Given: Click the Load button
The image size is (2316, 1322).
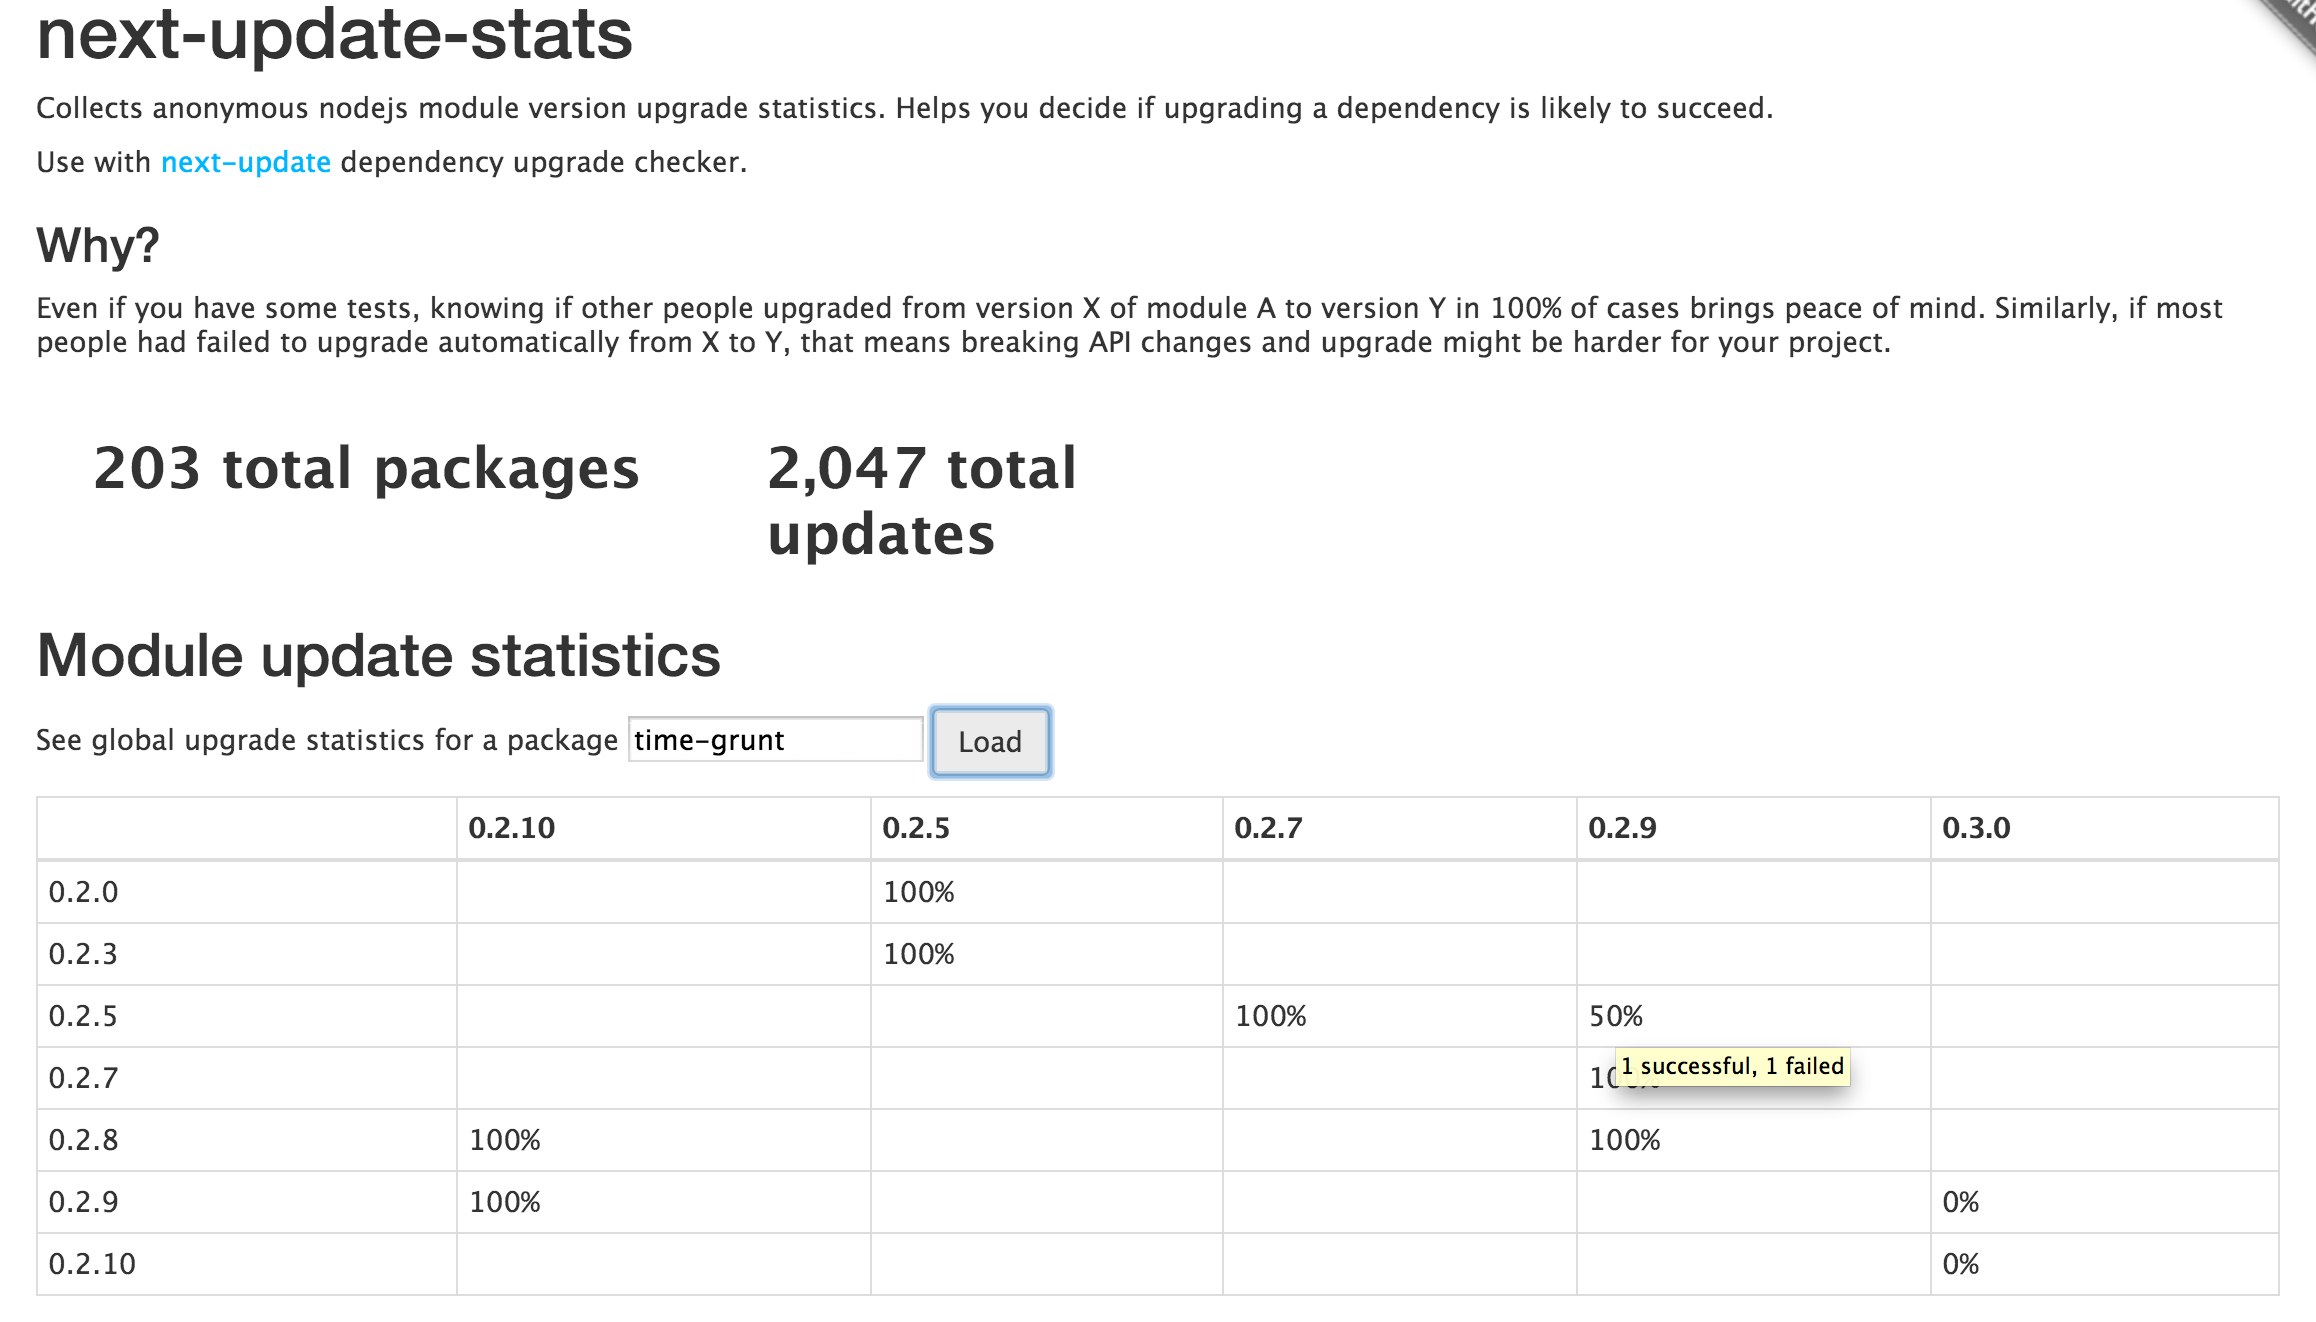Looking at the screenshot, I should (989, 742).
